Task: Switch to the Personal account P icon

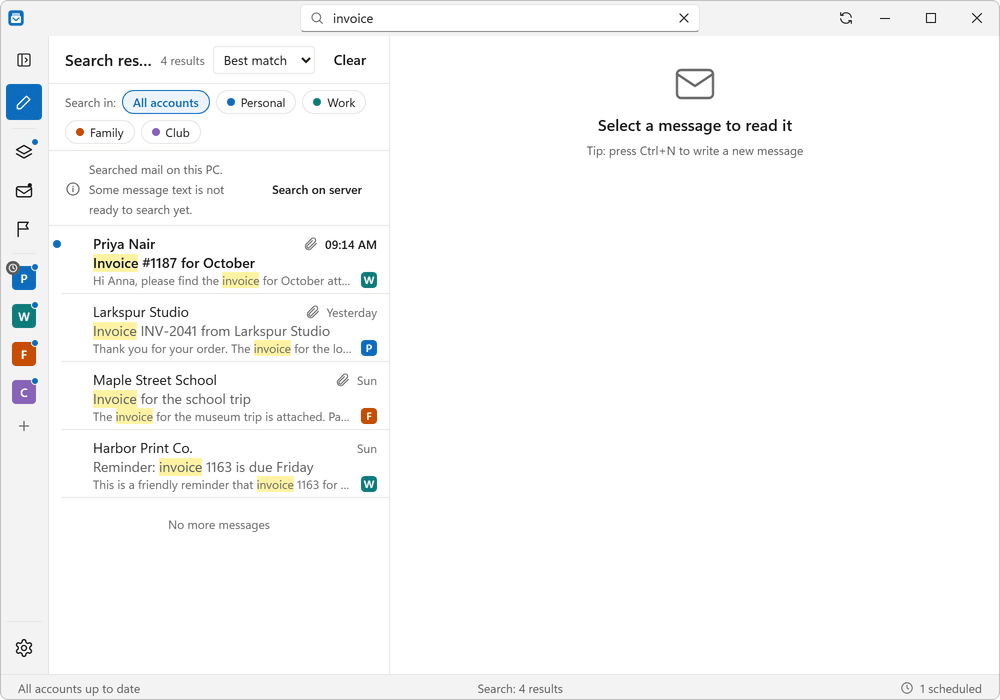Action: (x=24, y=278)
